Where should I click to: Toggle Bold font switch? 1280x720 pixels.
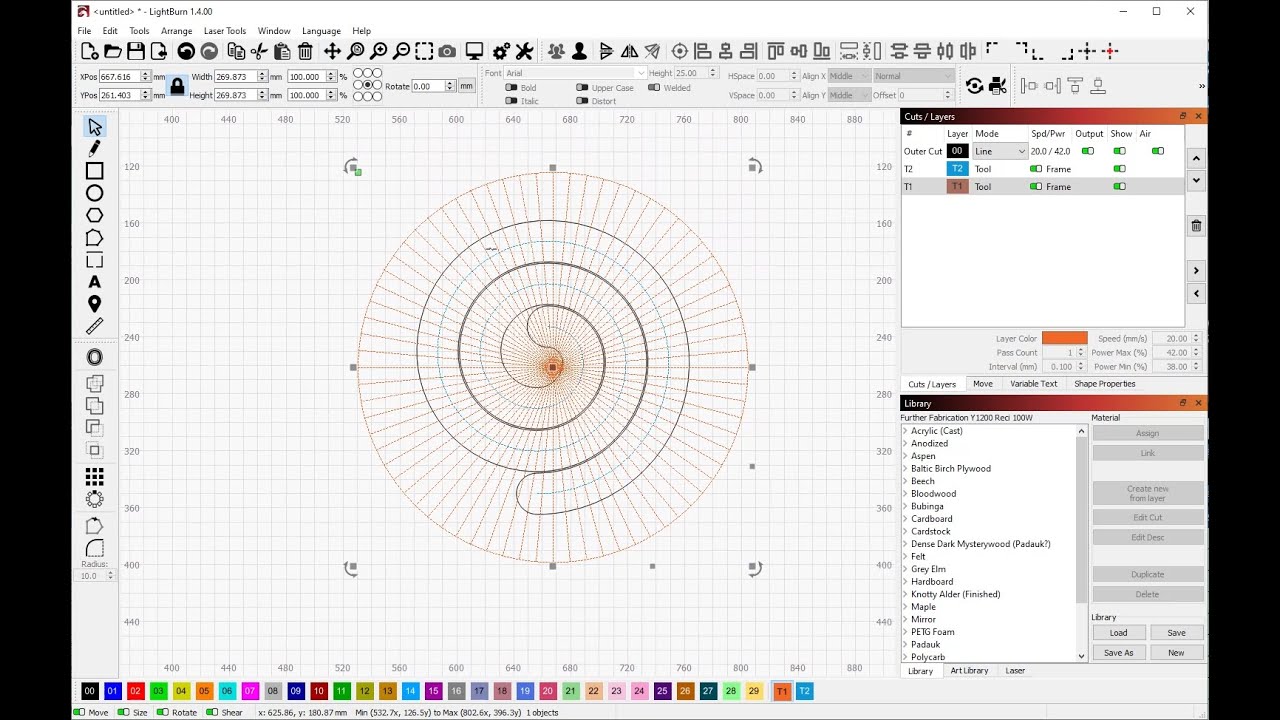512,88
